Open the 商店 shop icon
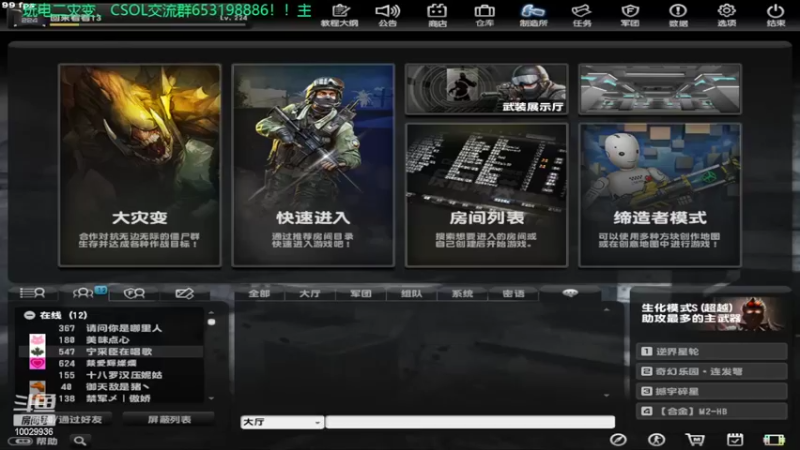The image size is (800, 450). tap(437, 15)
